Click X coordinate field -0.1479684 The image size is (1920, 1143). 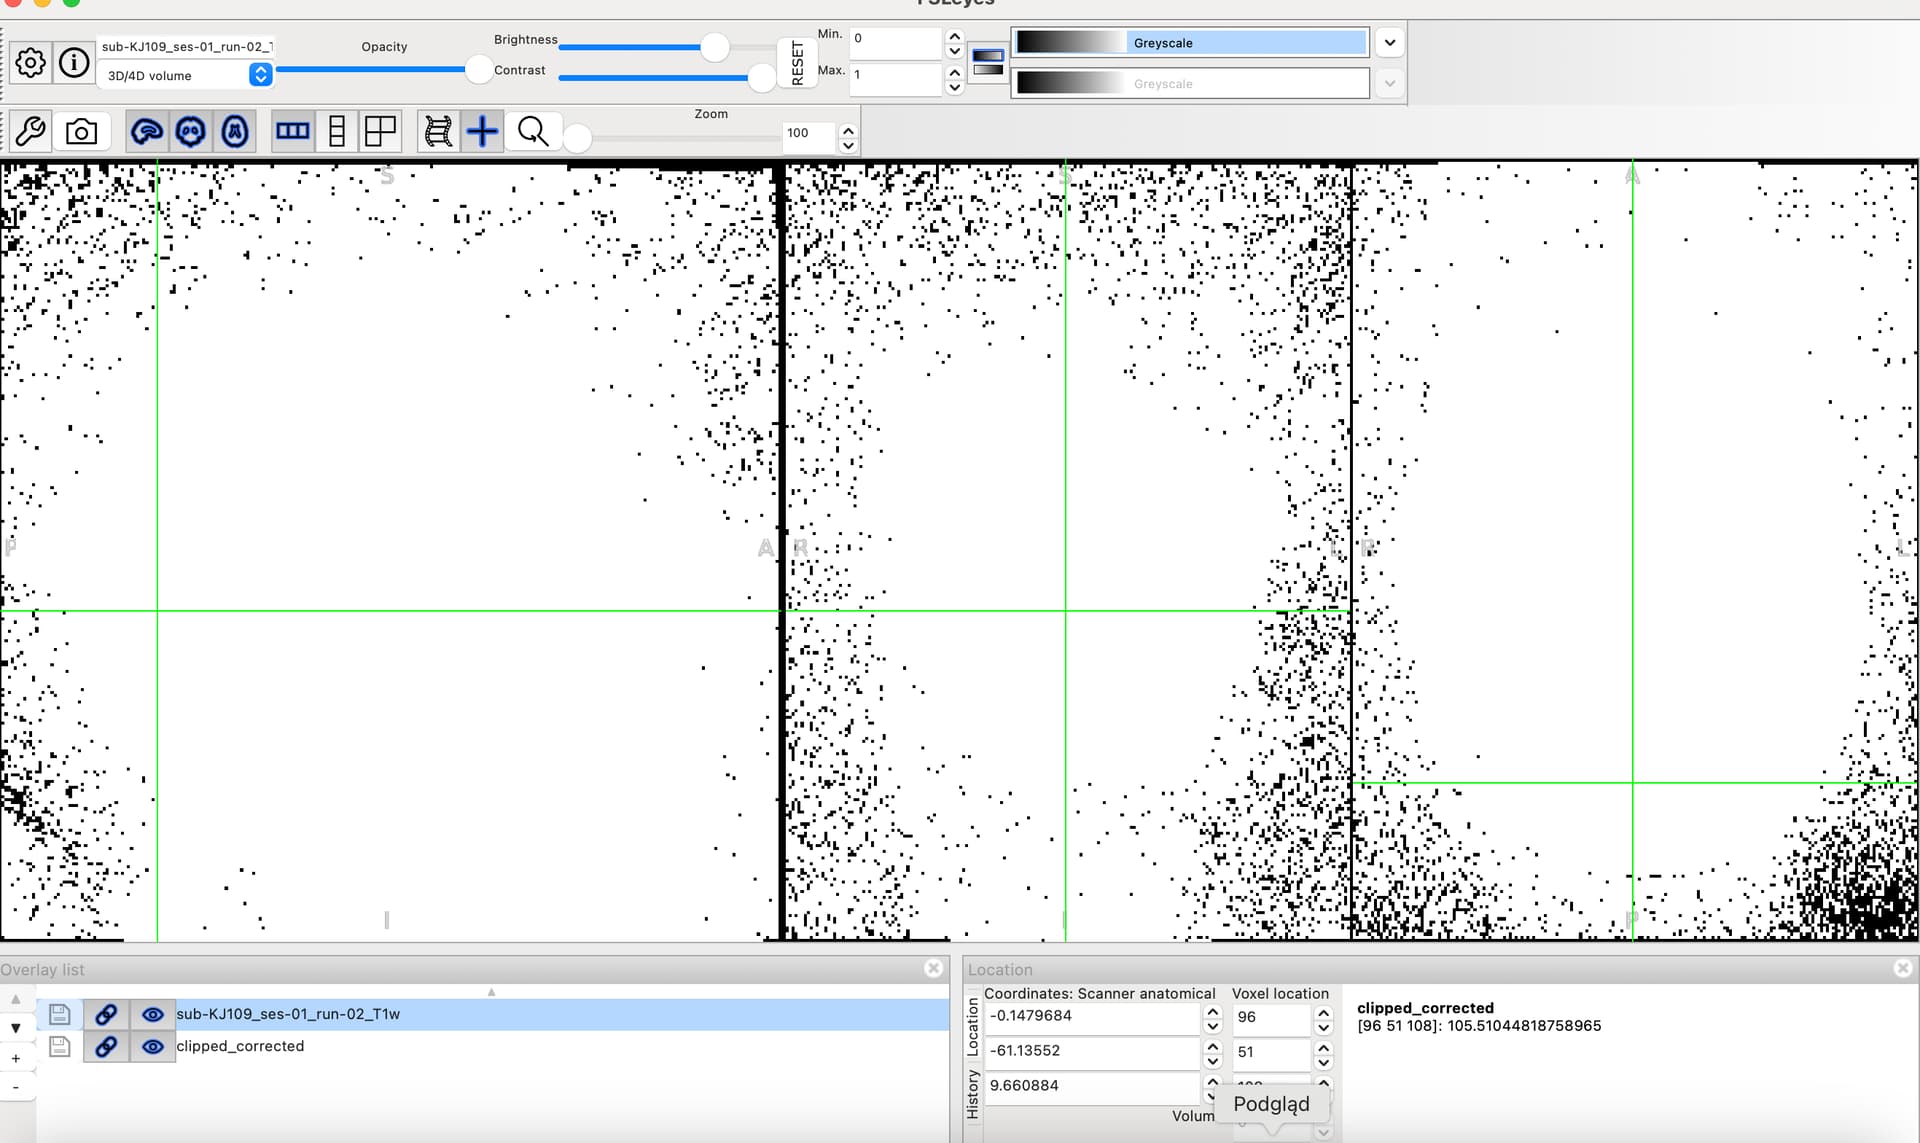[x=1092, y=1017]
